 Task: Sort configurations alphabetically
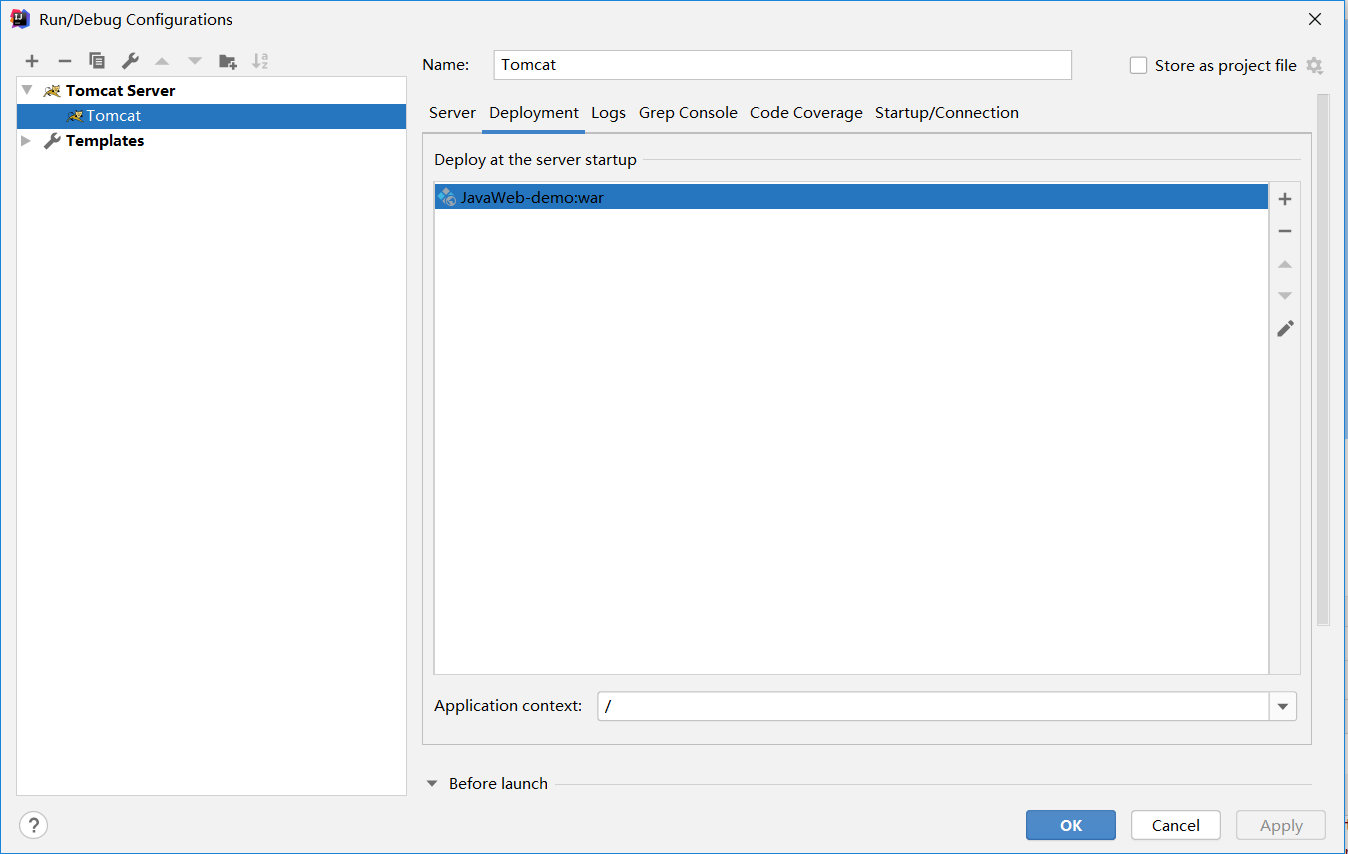click(260, 61)
